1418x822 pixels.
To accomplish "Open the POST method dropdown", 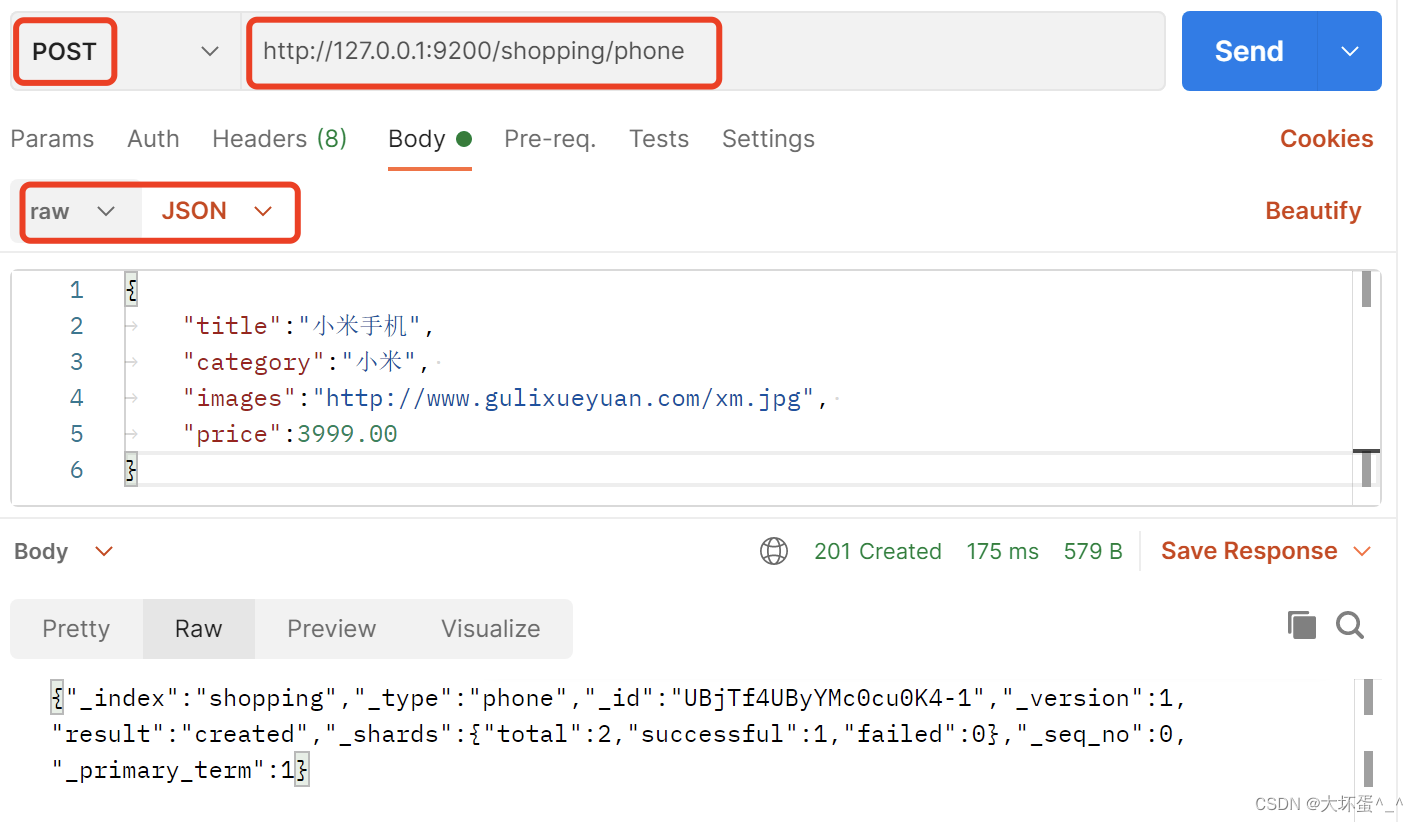I will click(x=125, y=51).
